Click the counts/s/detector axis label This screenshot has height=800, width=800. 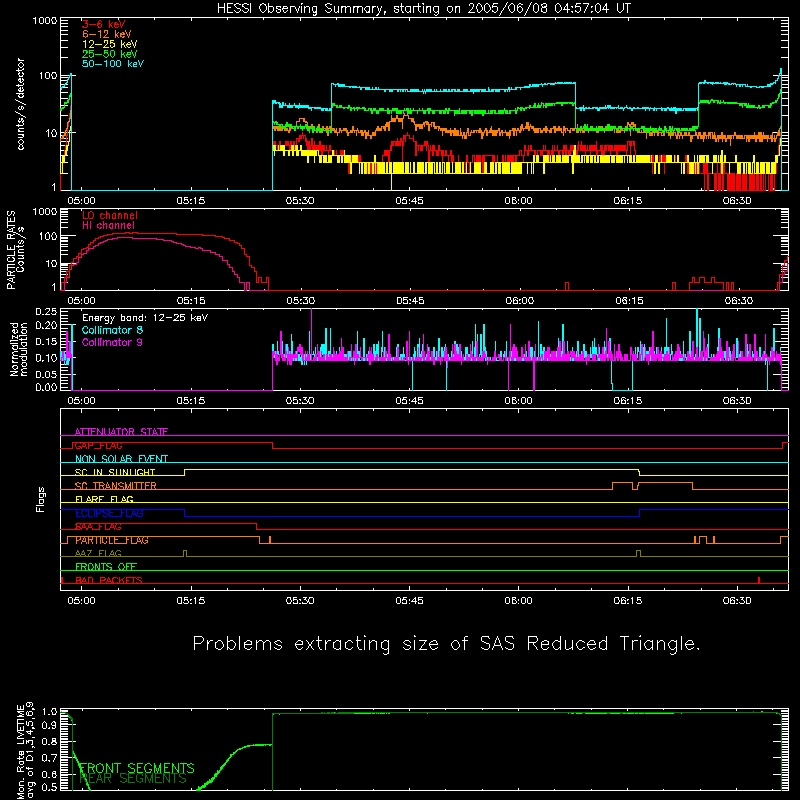click(x=21, y=104)
